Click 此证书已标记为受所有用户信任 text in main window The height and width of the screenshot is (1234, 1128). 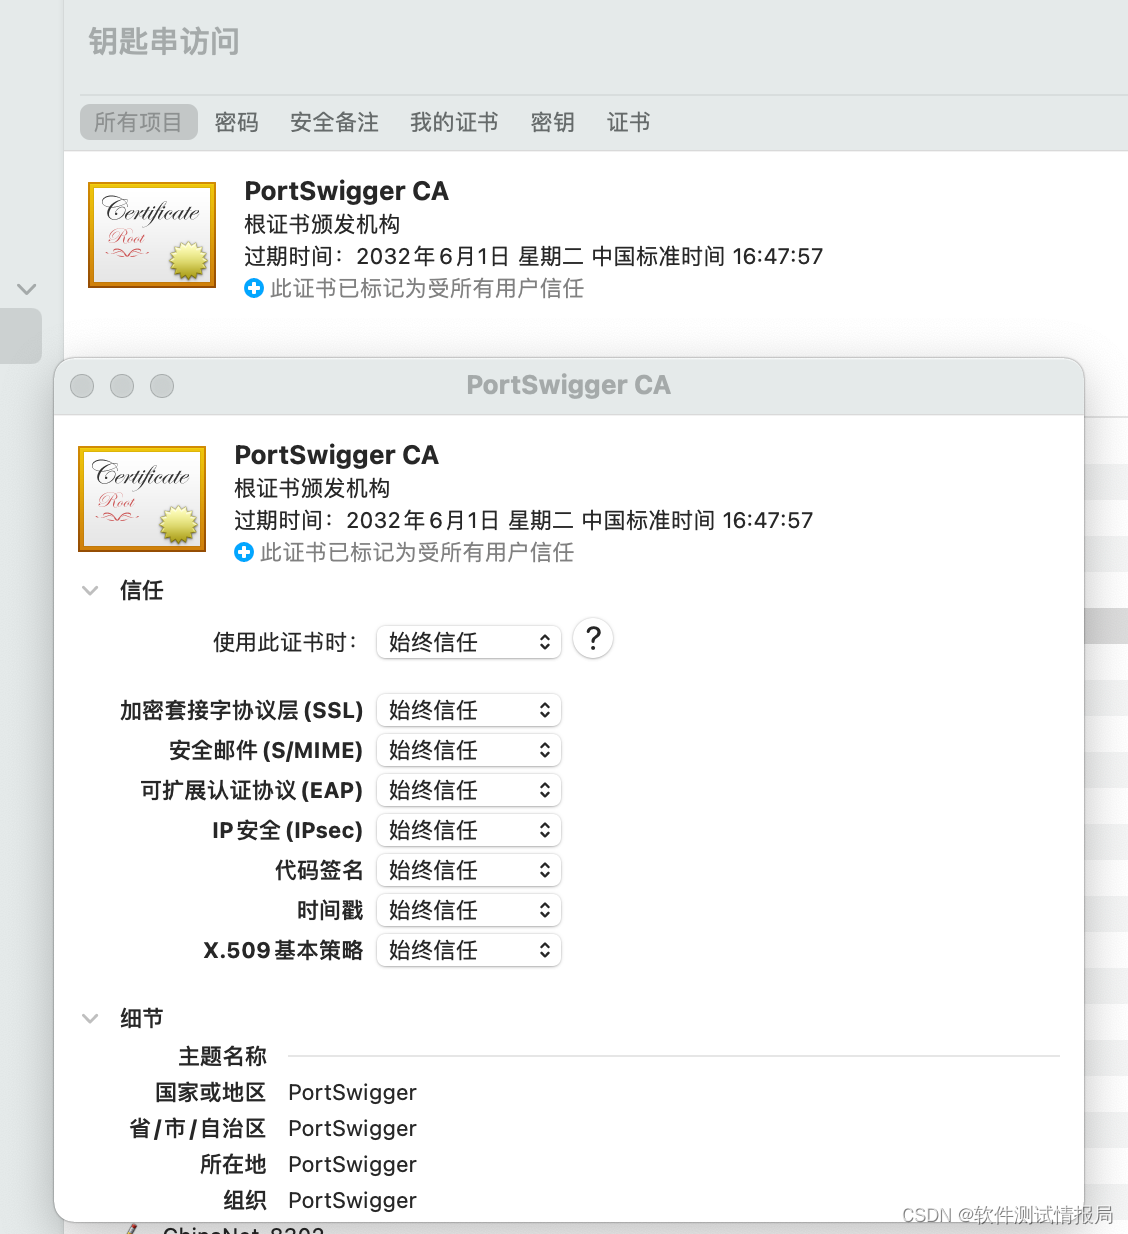pos(427,288)
